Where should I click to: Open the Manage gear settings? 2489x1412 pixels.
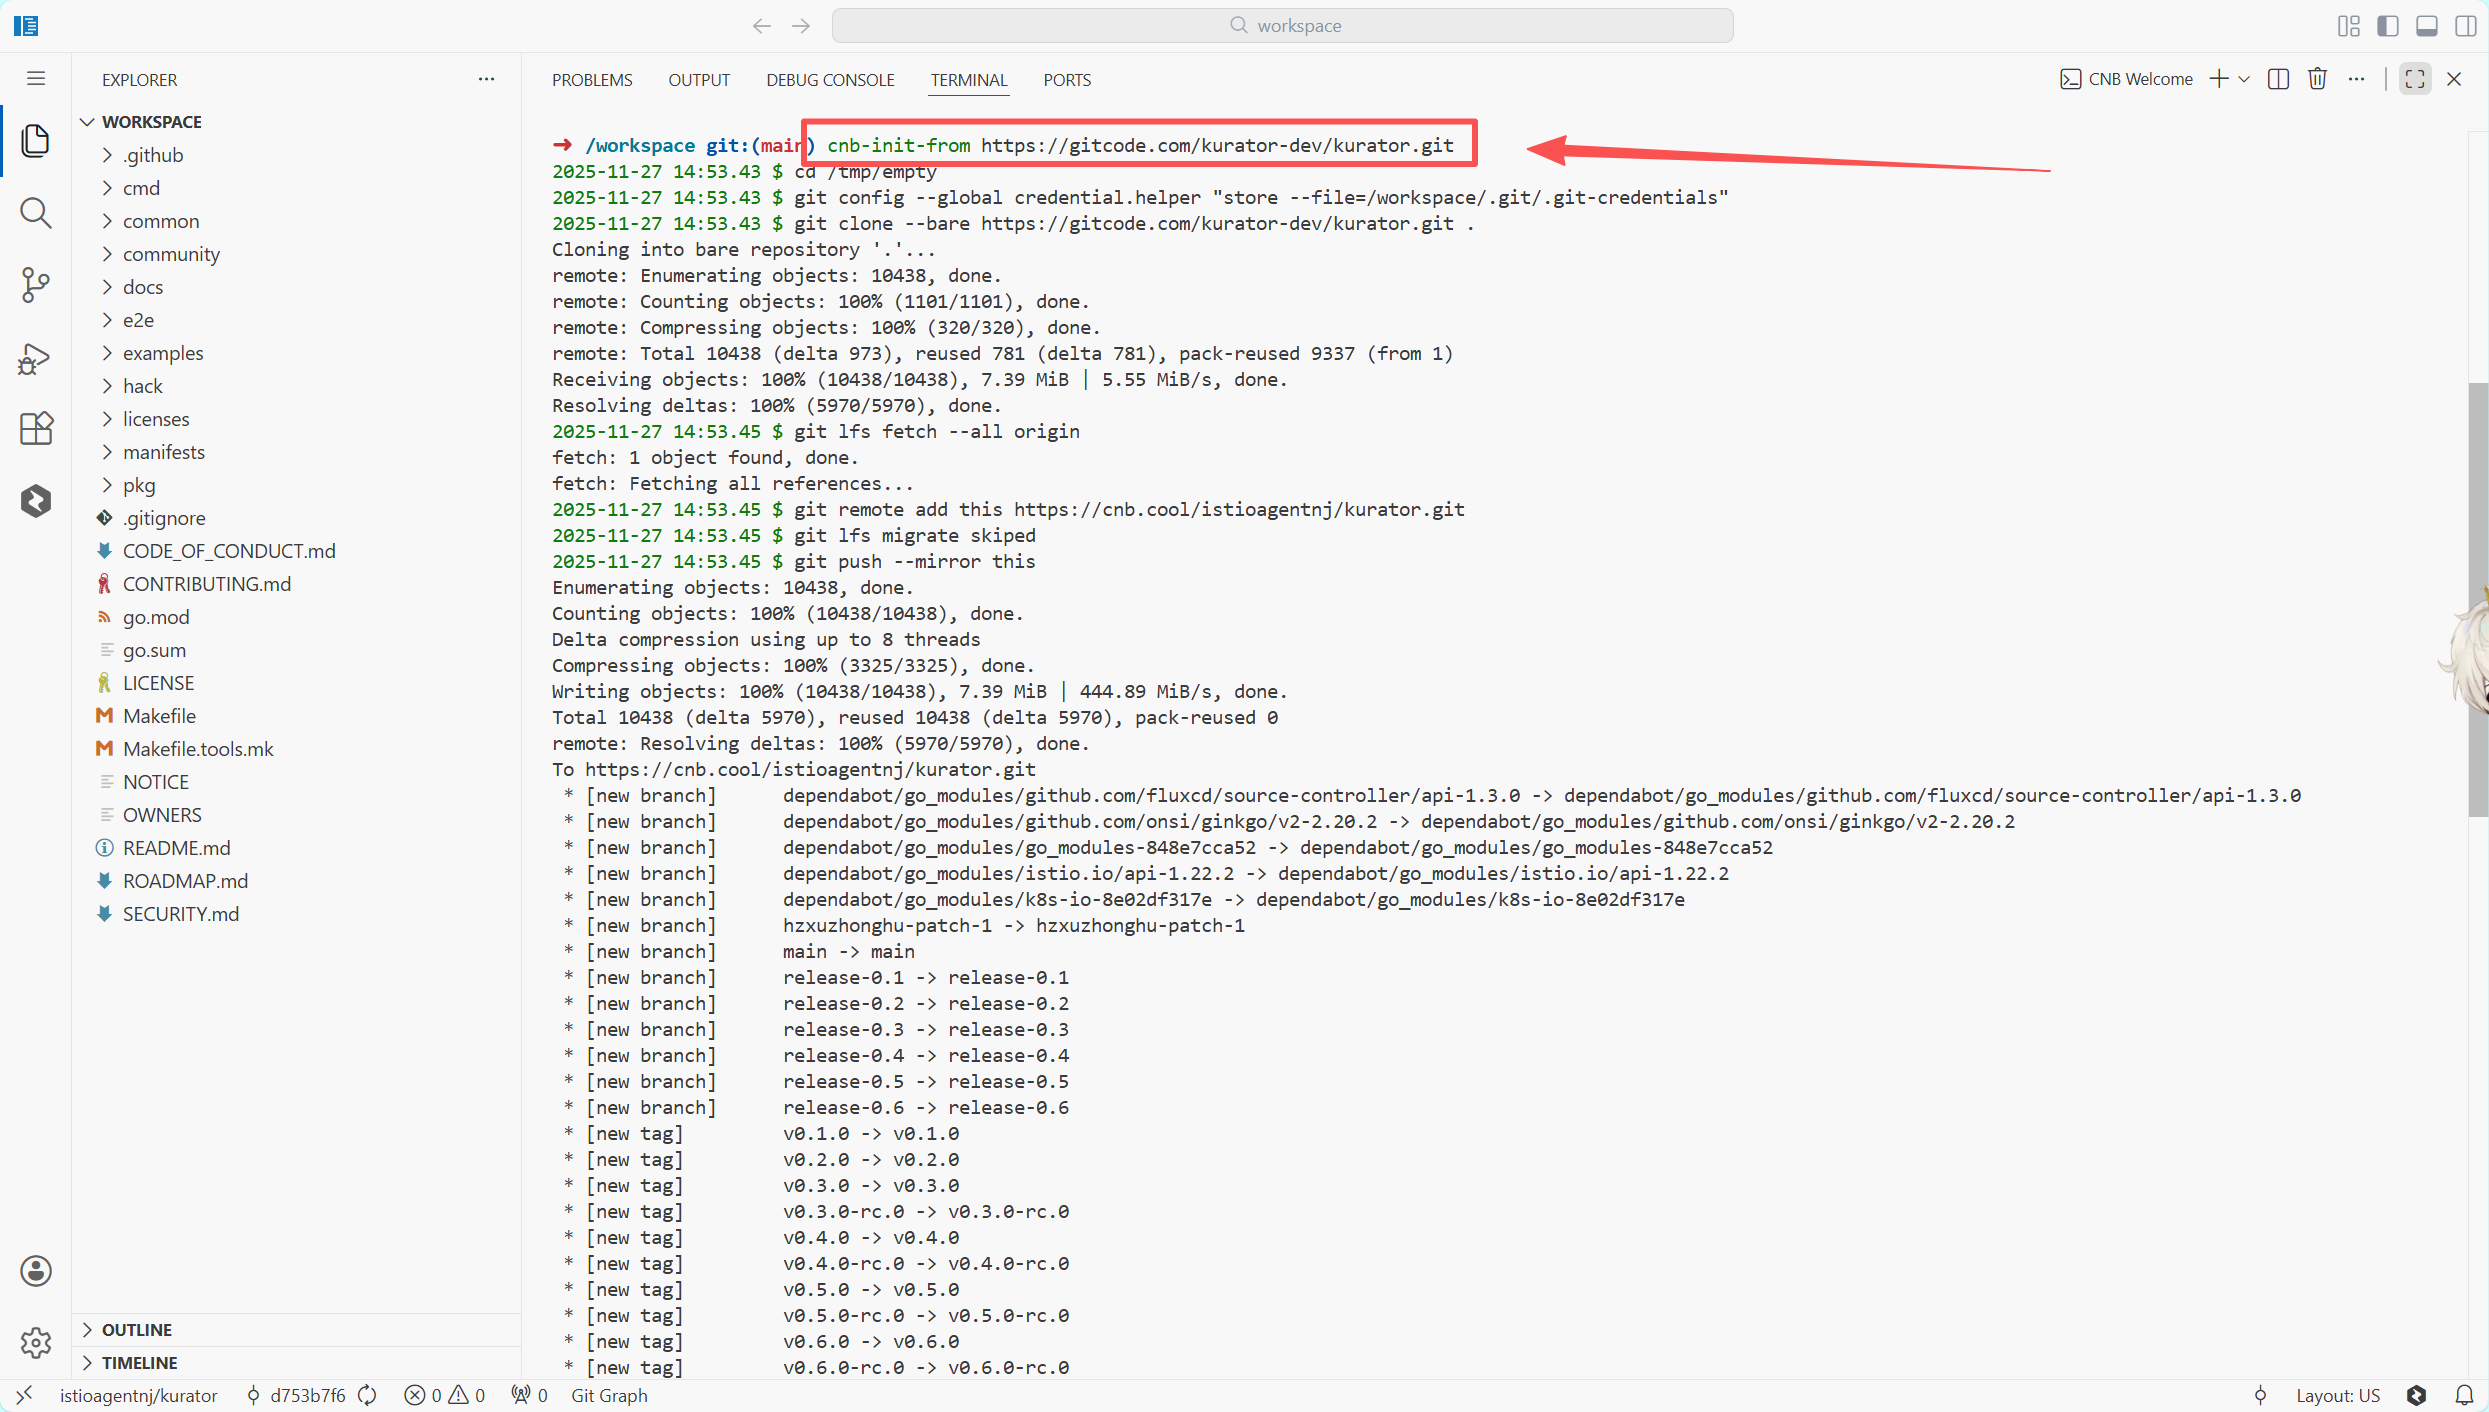[x=36, y=1342]
